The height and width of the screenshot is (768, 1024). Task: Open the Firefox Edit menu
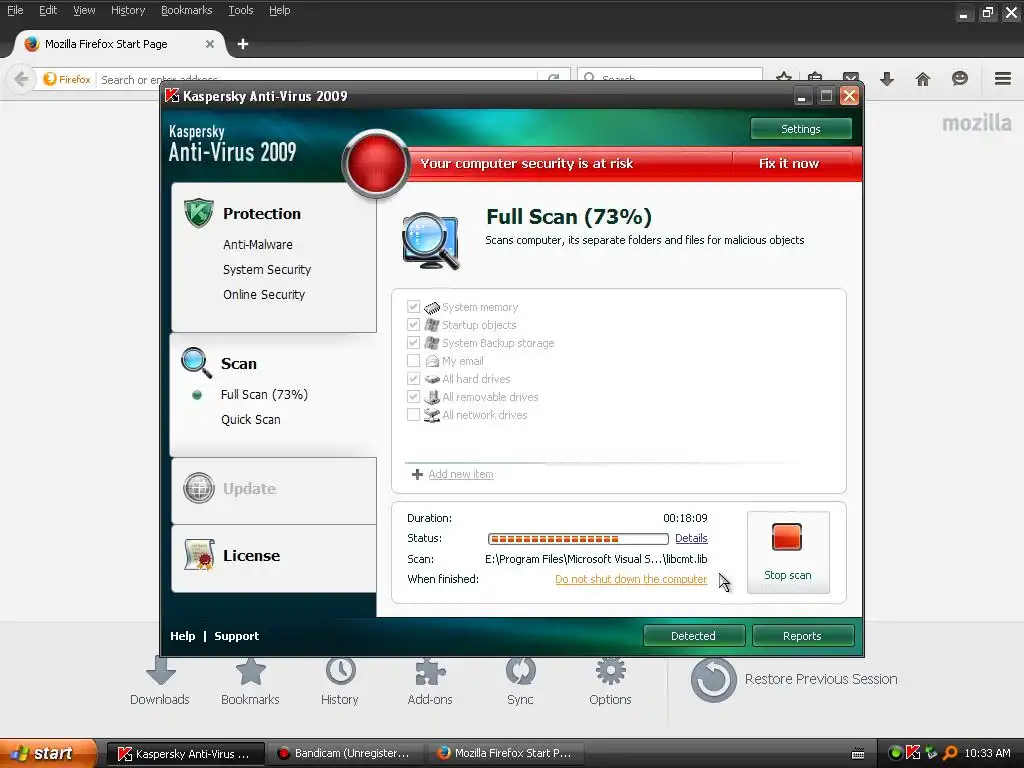pos(48,10)
